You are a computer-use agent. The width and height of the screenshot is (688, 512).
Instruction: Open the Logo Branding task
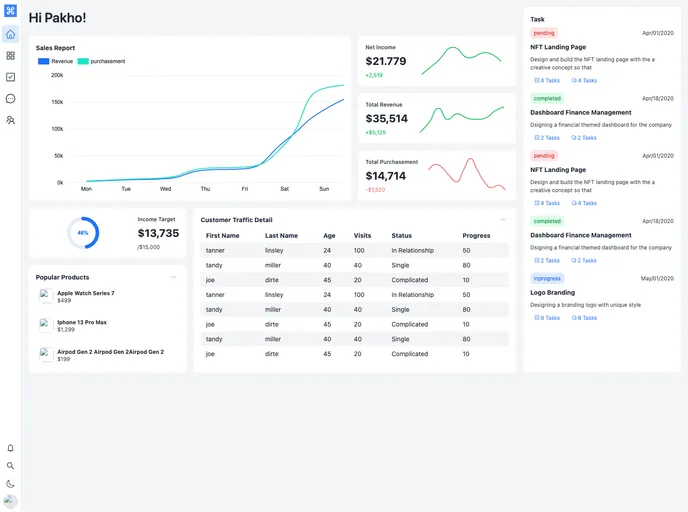point(552,292)
